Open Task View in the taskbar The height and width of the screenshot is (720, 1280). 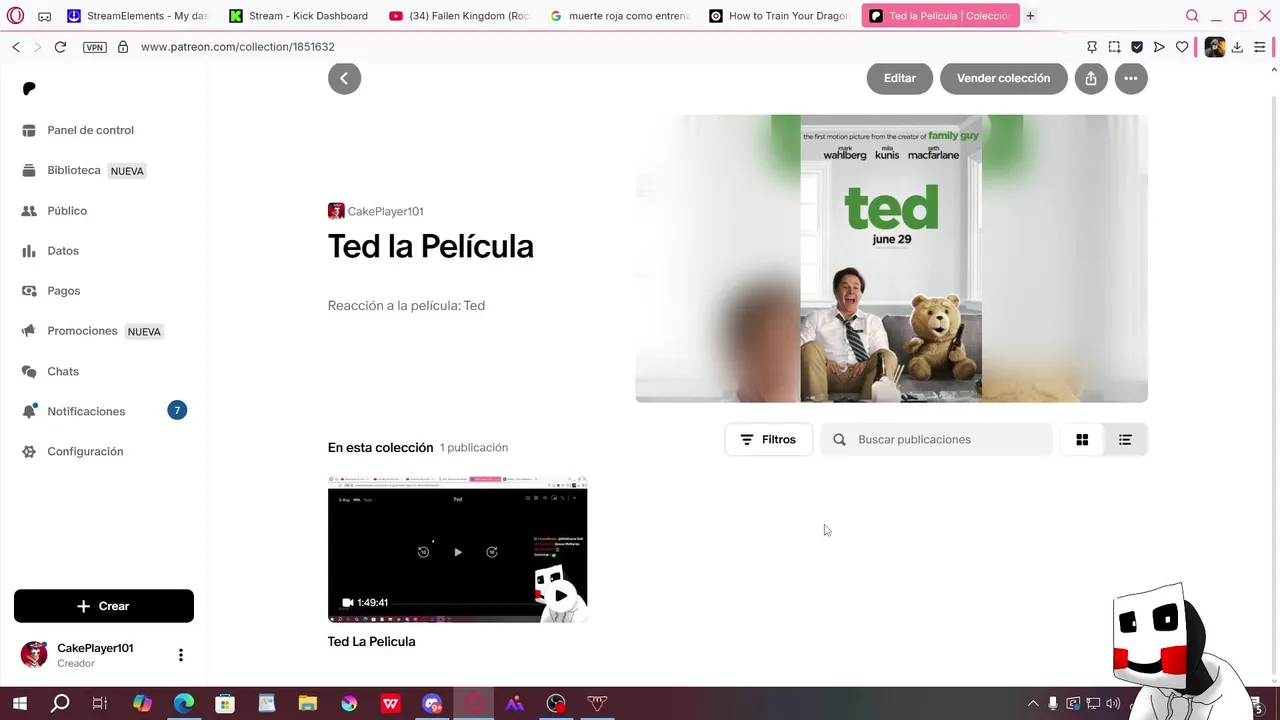tap(100, 704)
